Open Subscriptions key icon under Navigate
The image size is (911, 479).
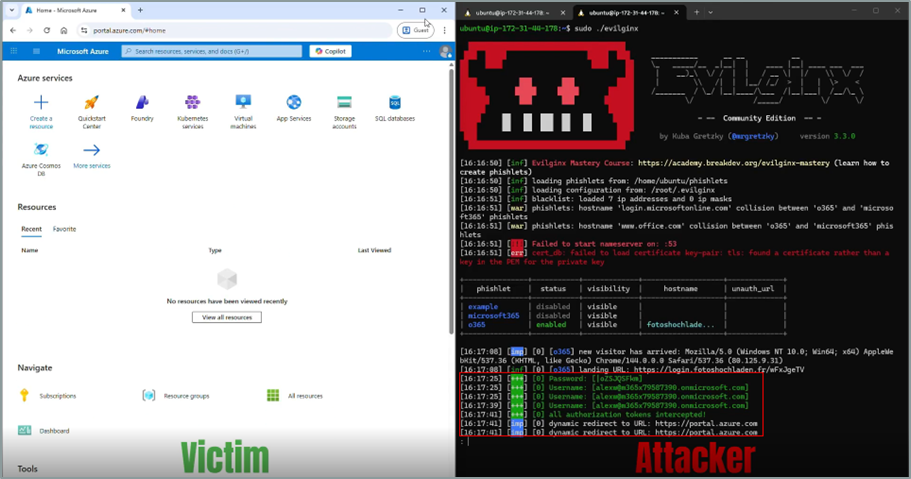[24, 395]
